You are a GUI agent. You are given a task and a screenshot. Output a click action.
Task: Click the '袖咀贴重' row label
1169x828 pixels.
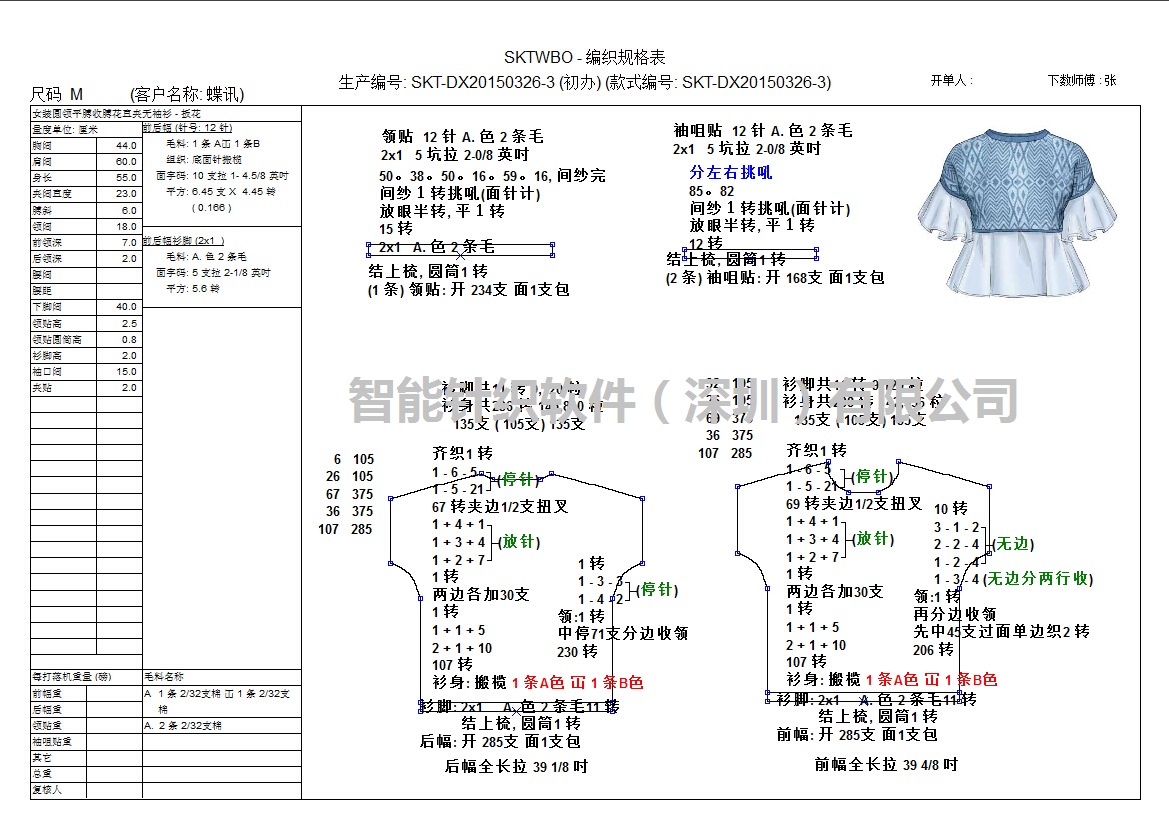pos(51,742)
